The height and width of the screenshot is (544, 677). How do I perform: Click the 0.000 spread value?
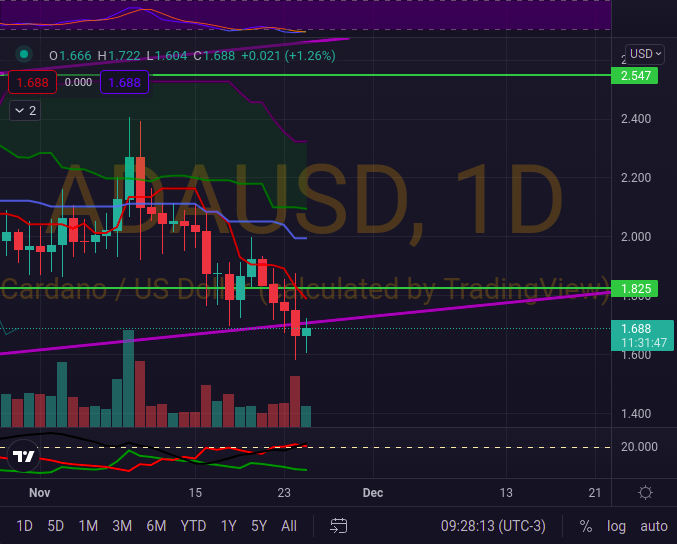pyautogui.click(x=78, y=82)
